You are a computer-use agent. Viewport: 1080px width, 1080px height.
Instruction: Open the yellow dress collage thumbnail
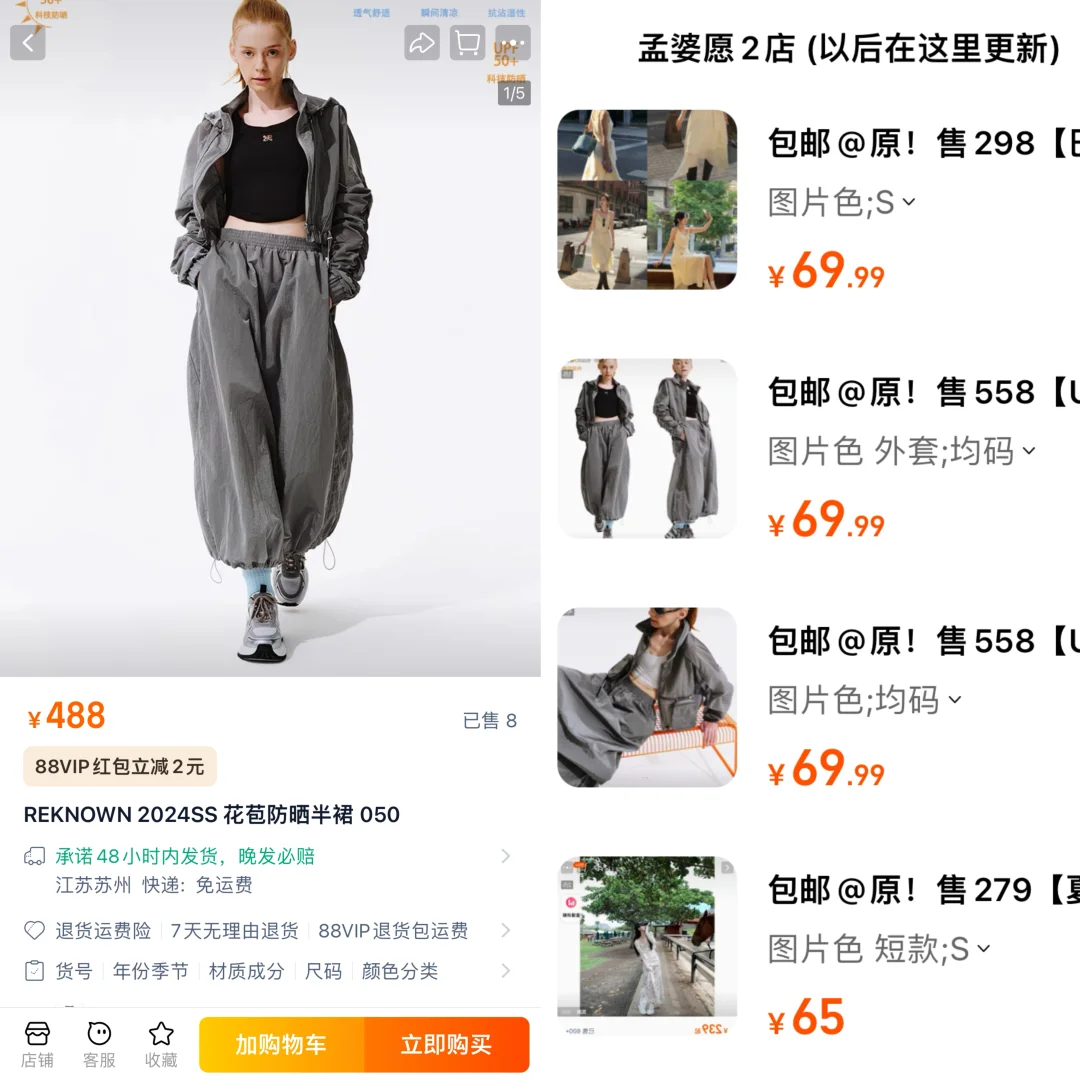pyautogui.click(x=647, y=200)
